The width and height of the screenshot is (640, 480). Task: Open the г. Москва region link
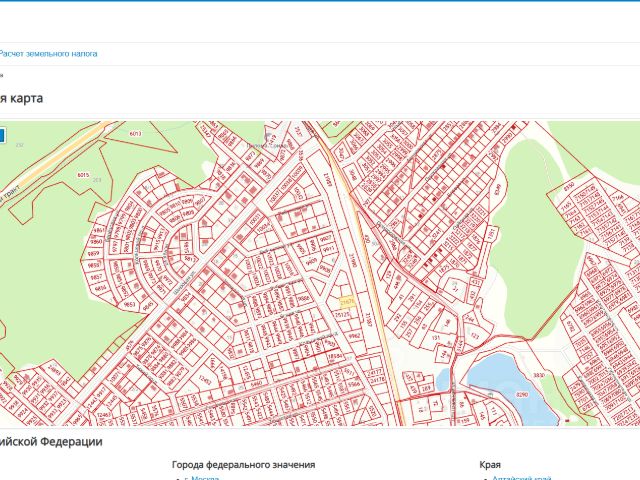201,478
